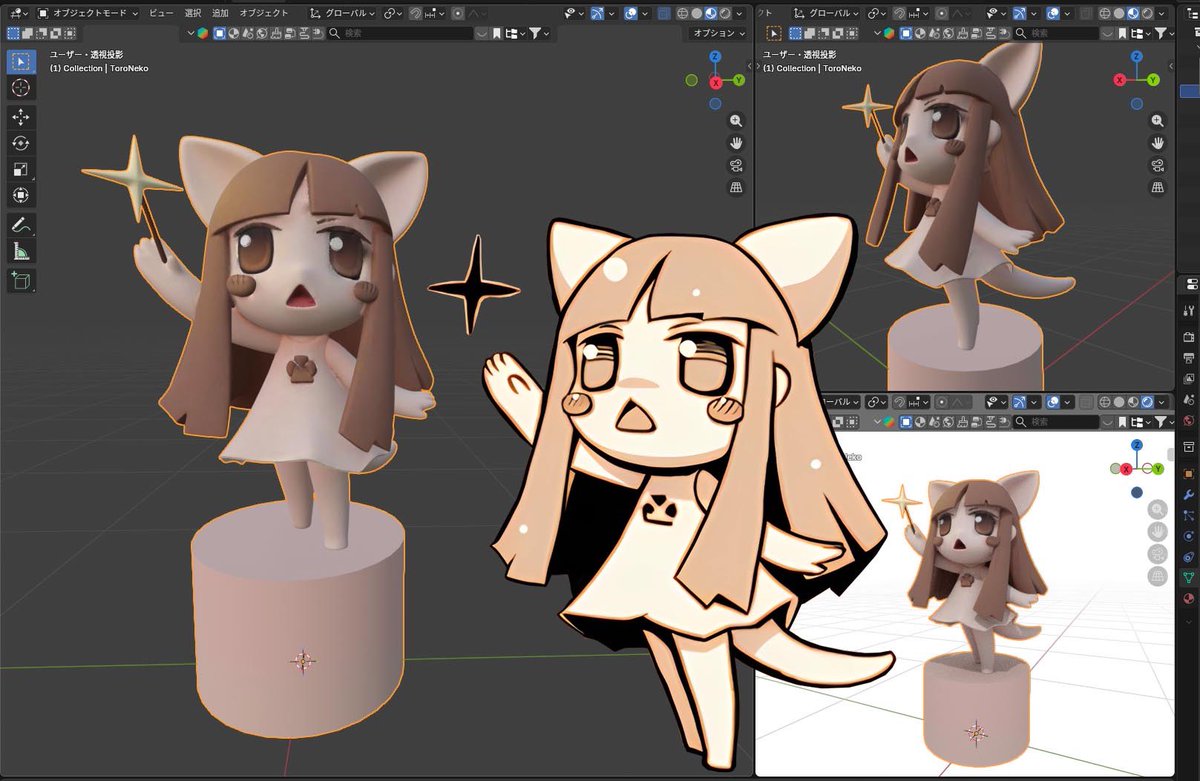Open the オプション dropdown in main viewport

pos(719,33)
